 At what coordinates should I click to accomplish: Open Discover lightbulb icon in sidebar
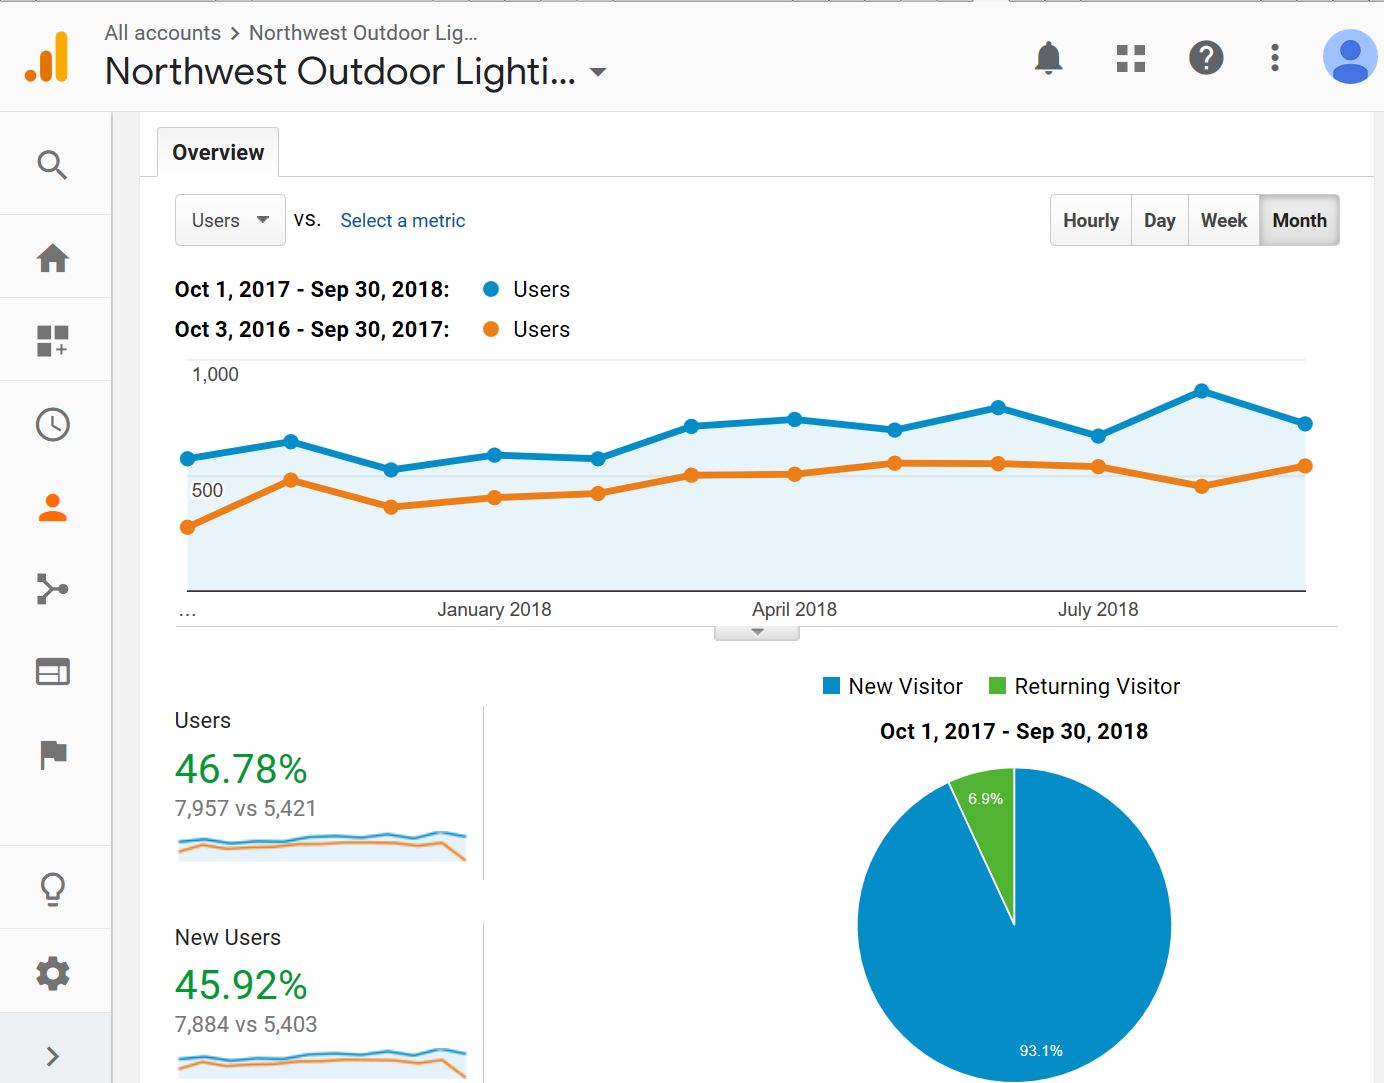tap(52, 888)
